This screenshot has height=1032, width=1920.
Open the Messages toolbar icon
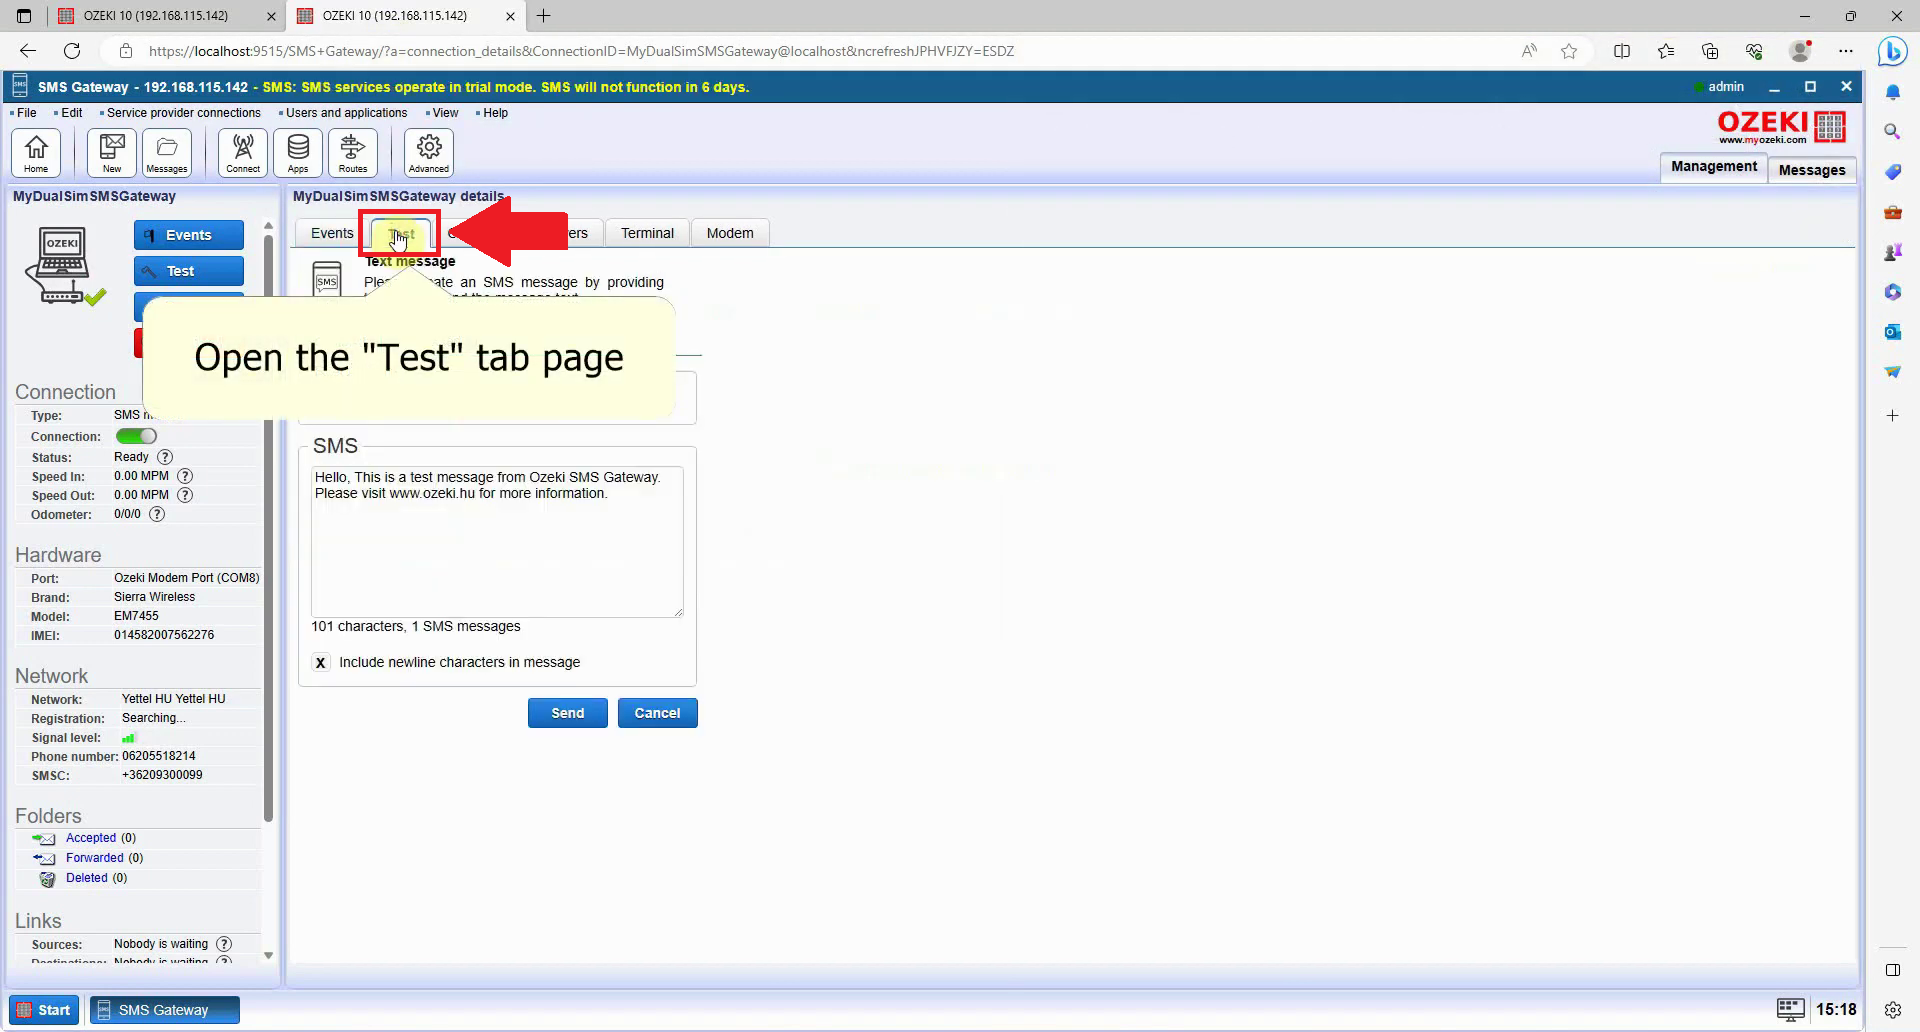coord(167,153)
